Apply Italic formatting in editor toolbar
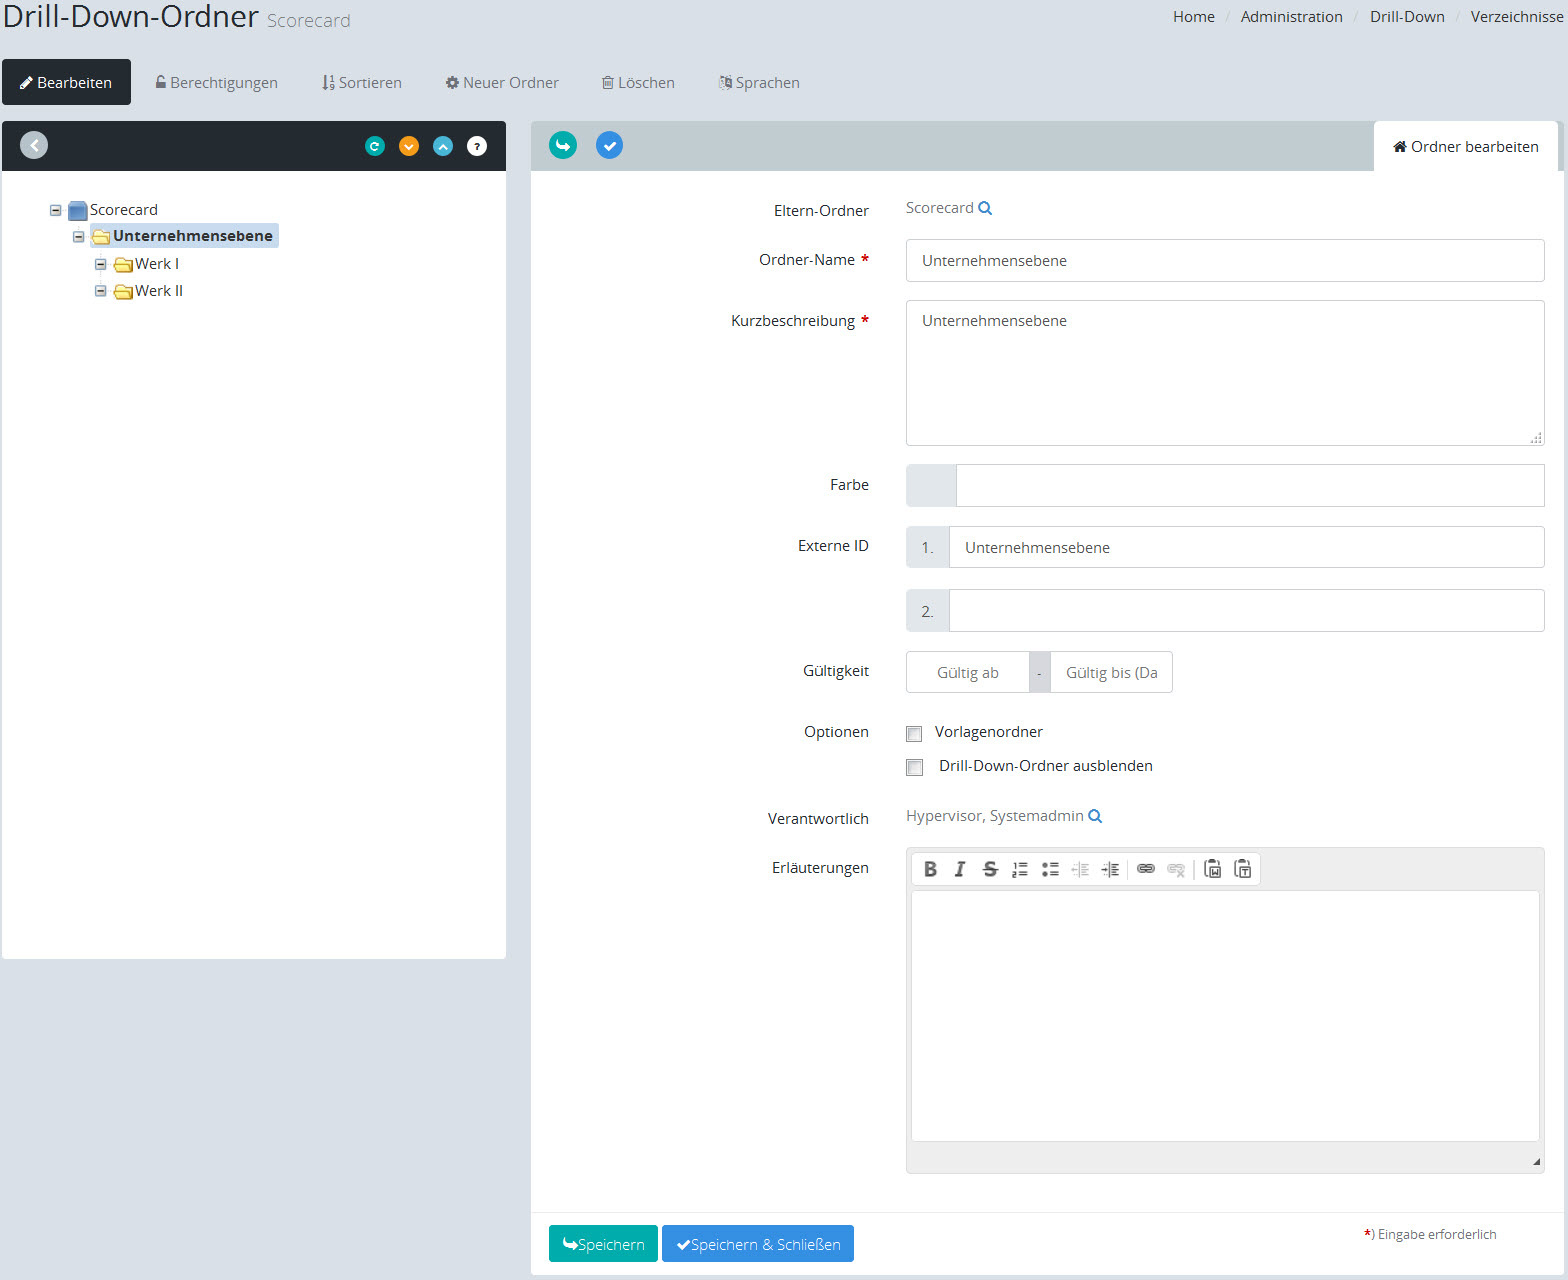Screen dimensions: 1568x1280 (960, 869)
